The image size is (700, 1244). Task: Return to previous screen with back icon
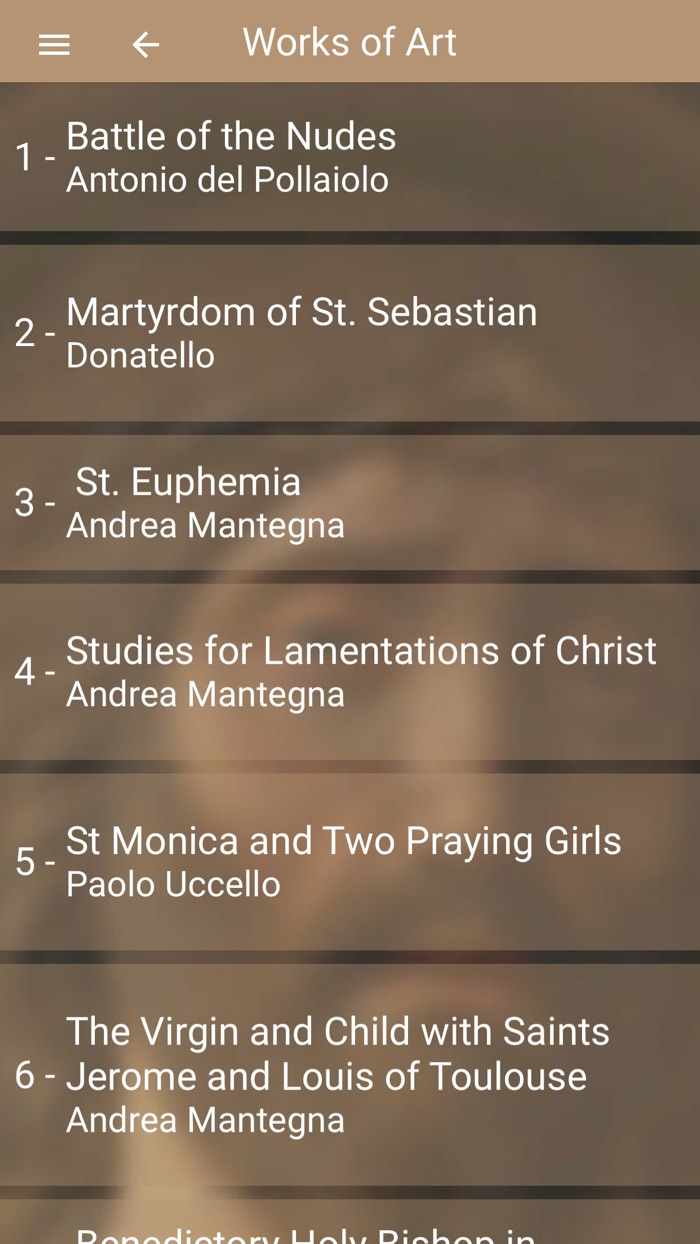(145, 44)
